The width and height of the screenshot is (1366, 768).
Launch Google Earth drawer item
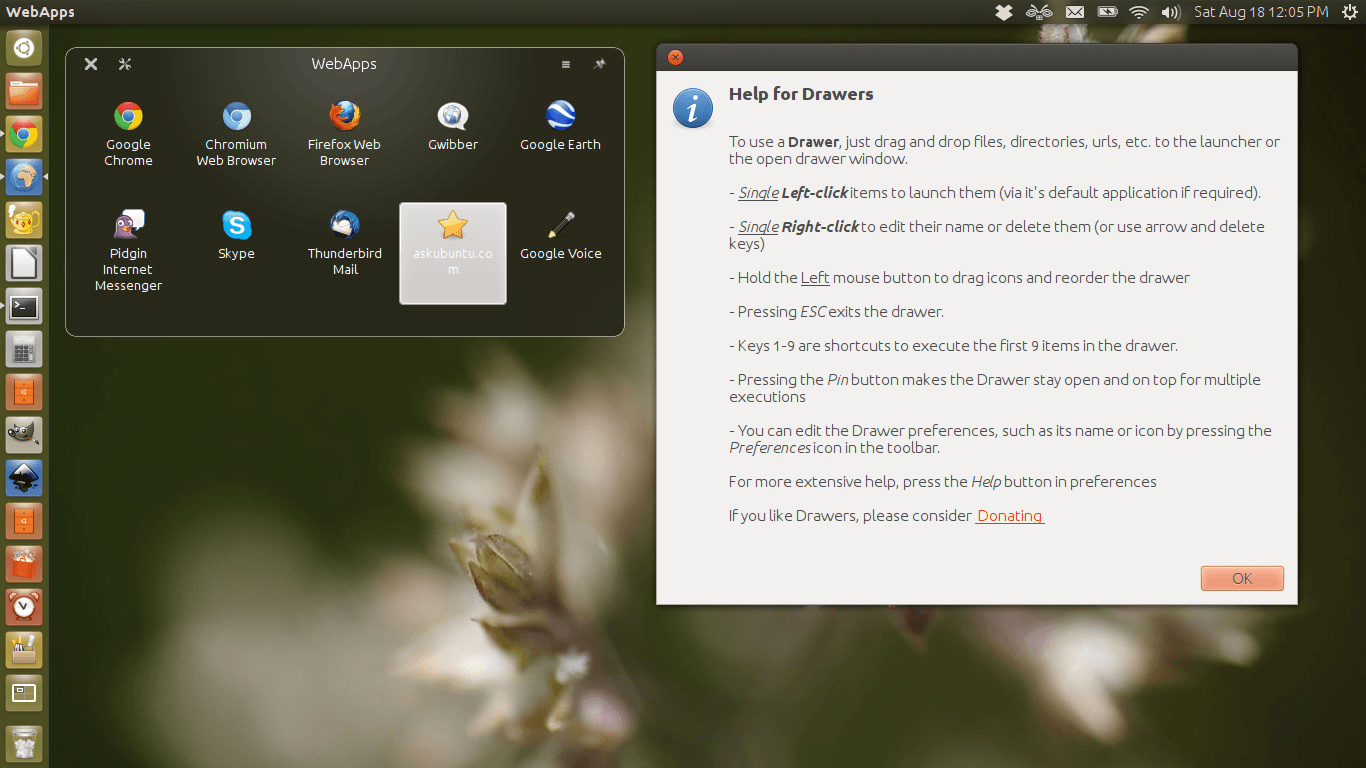[x=560, y=126]
